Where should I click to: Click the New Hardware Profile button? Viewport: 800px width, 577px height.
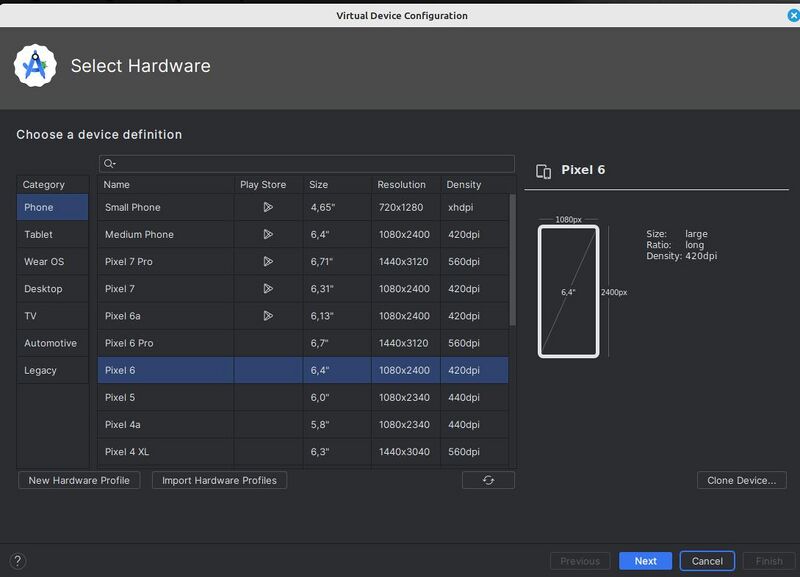tap(79, 480)
